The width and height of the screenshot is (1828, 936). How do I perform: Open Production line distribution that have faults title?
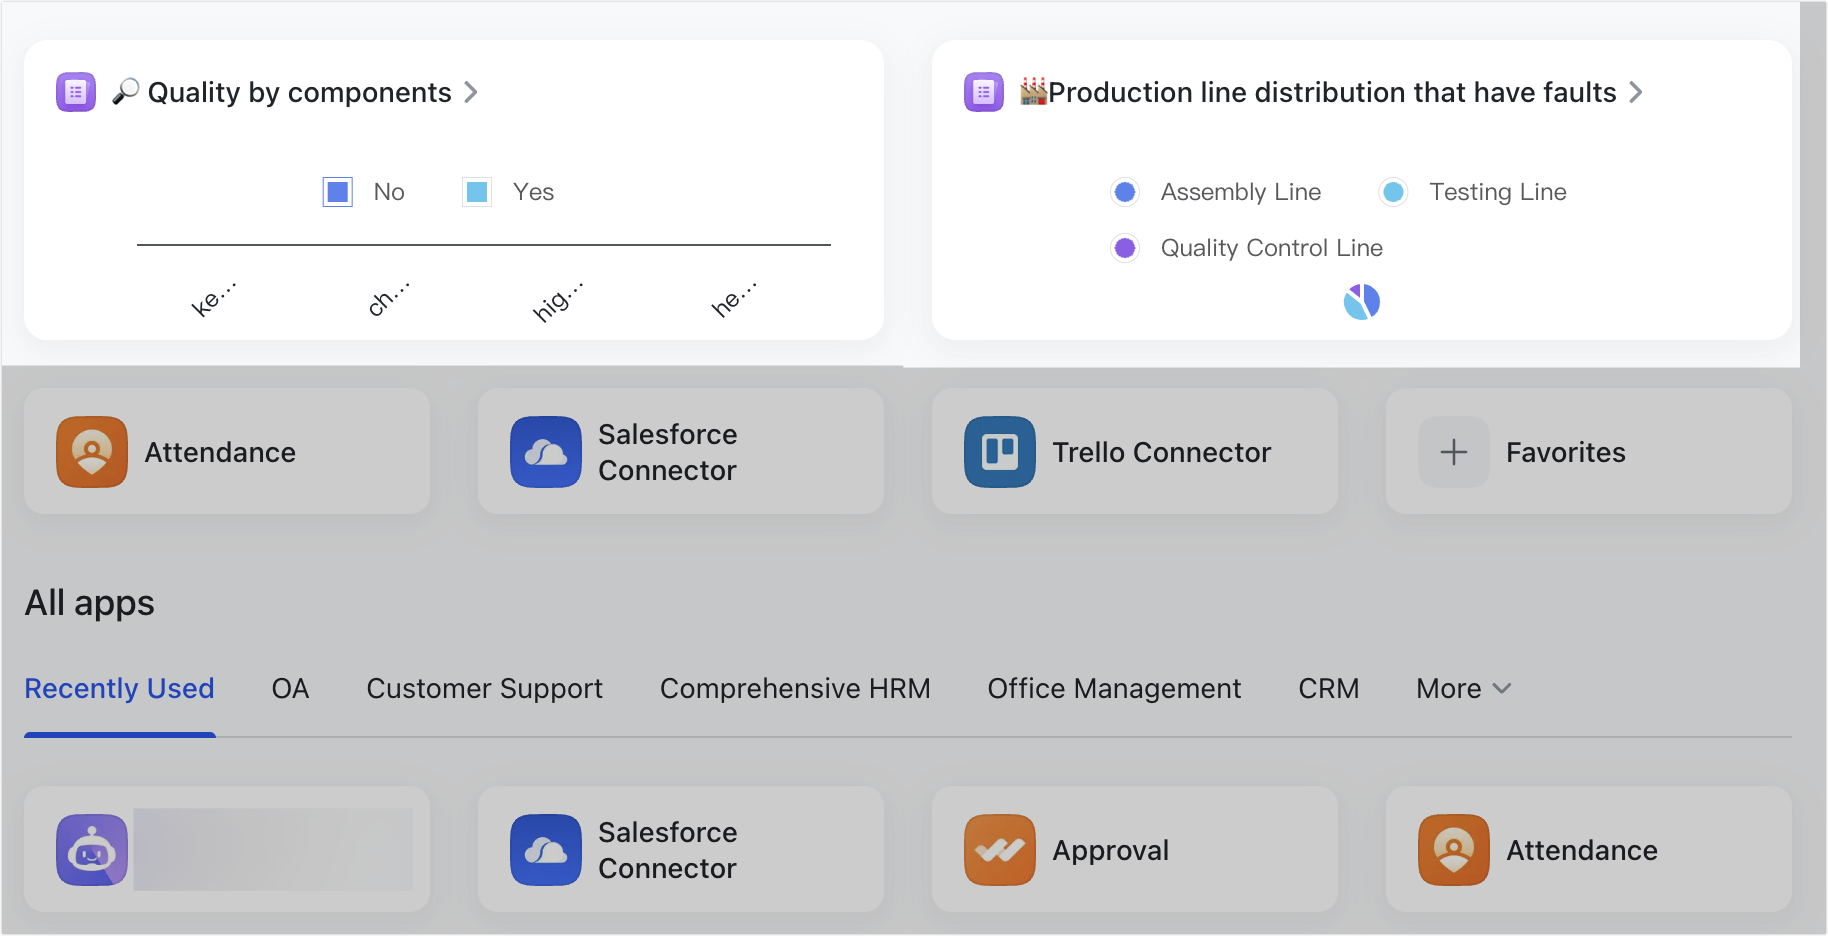[1333, 92]
